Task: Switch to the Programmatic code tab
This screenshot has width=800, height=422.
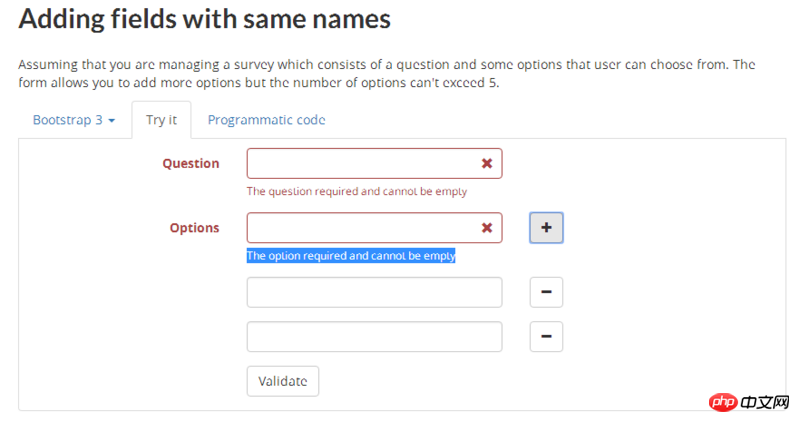Action: tap(266, 120)
